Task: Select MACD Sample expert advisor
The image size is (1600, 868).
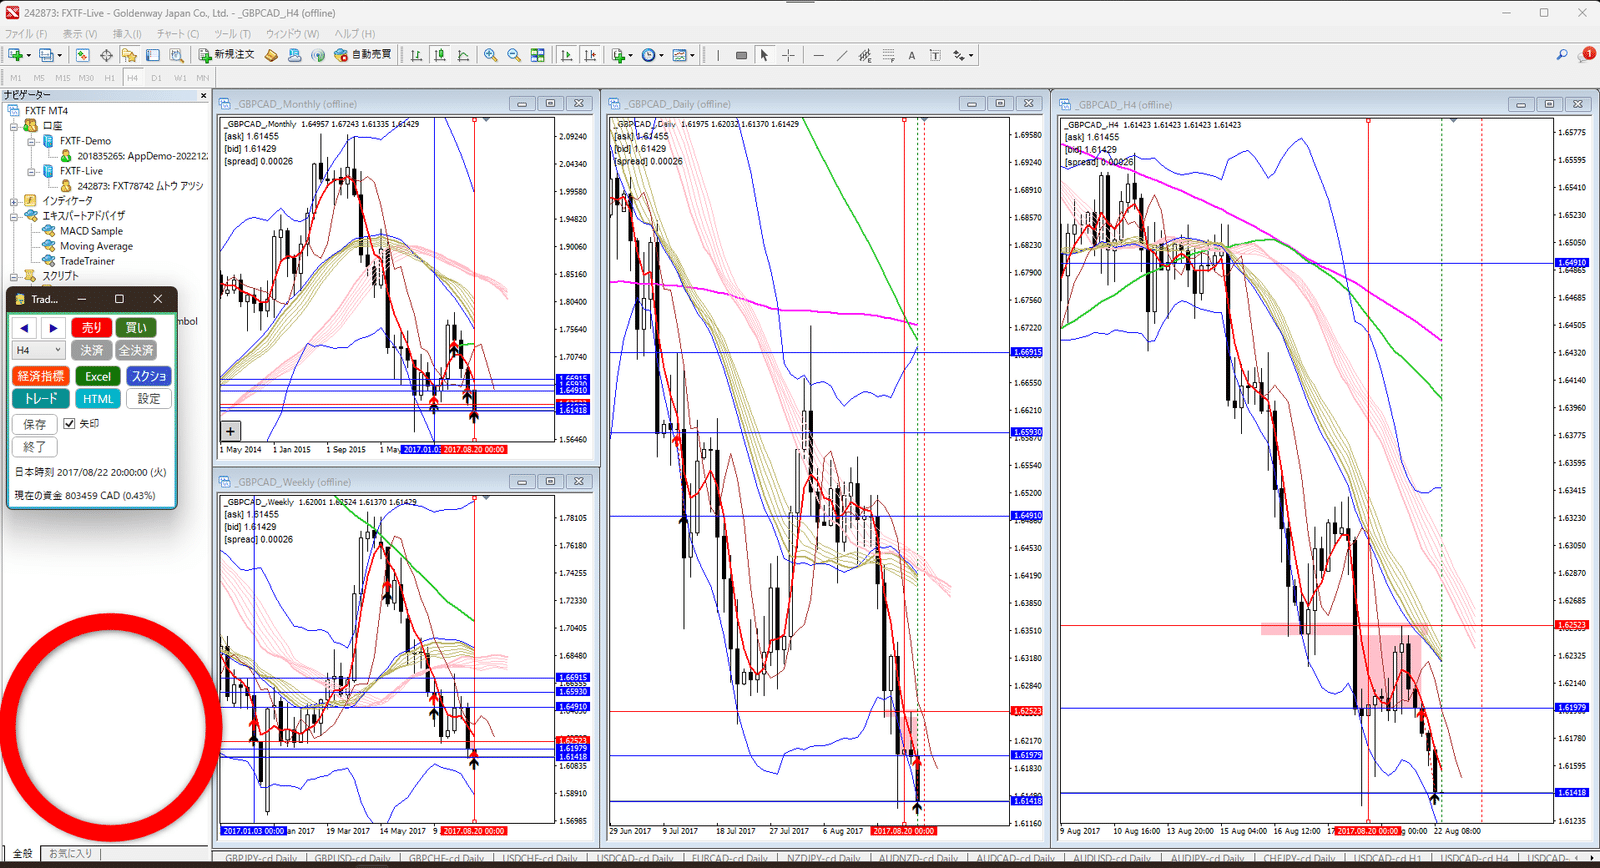Action: click(x=91, y=231)
